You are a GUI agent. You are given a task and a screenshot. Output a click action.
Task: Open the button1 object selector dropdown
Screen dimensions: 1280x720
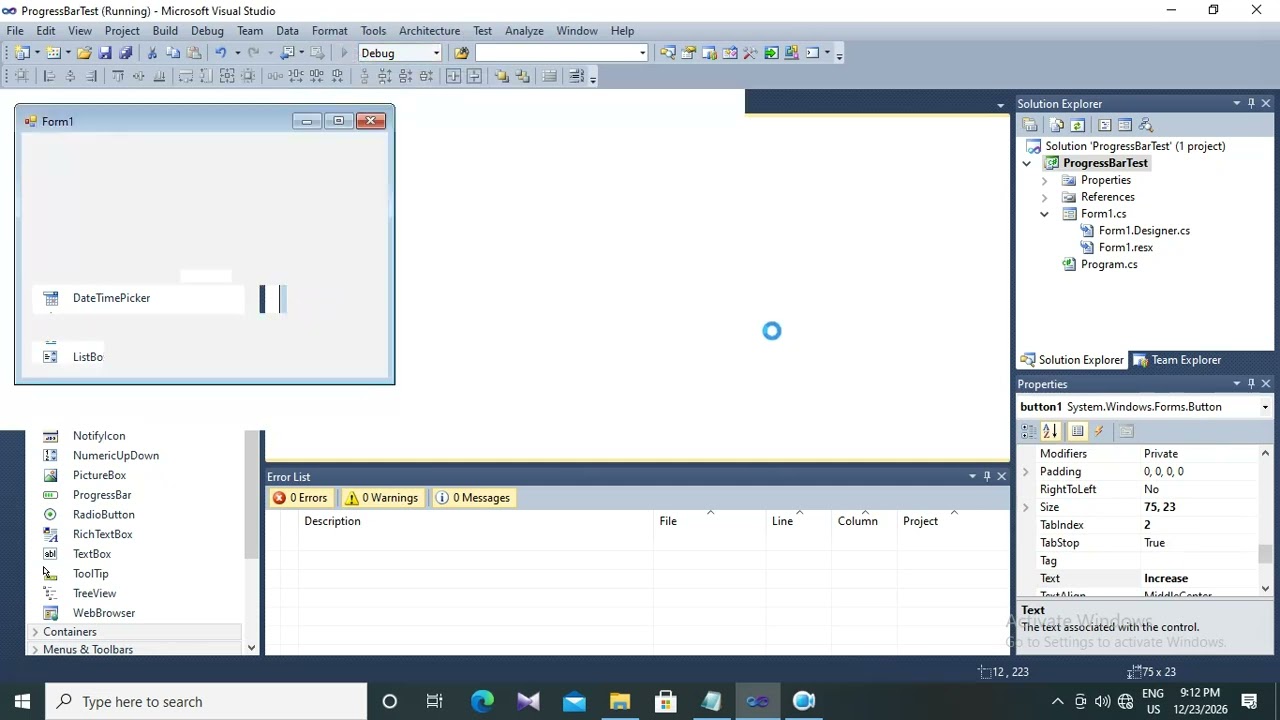pos(1265,407)
